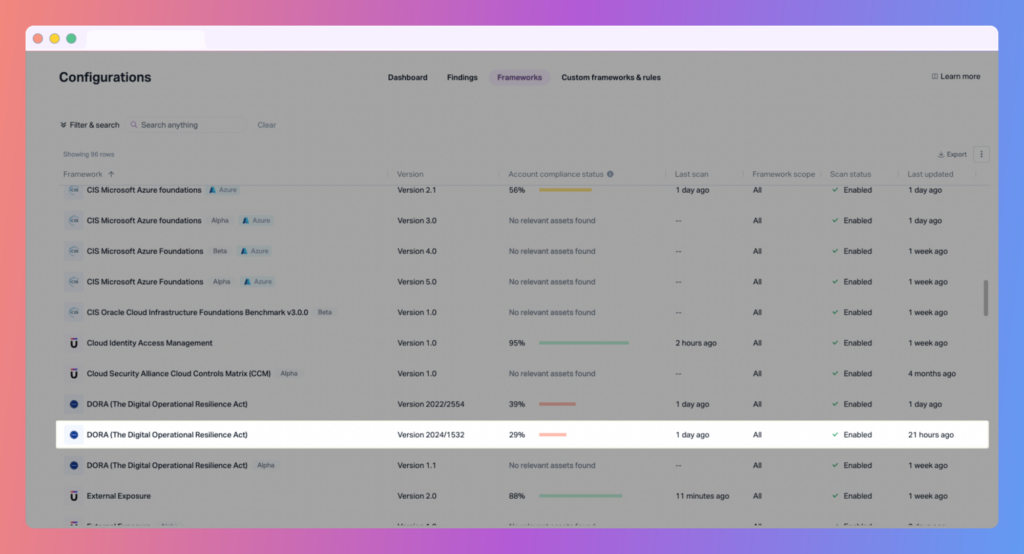Click the Last updated column header

(x=930, y=174)
